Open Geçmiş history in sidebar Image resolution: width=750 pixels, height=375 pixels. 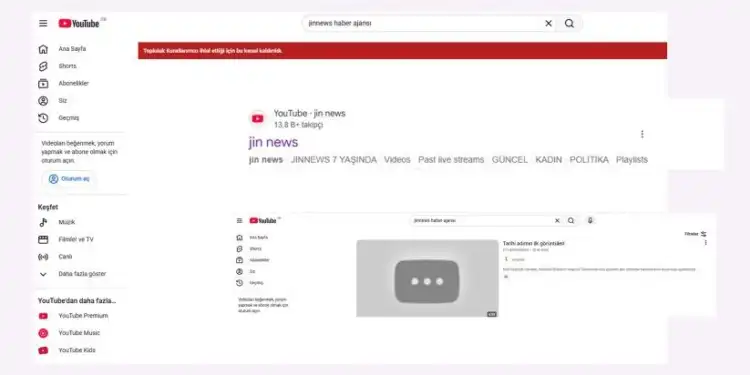60,118
